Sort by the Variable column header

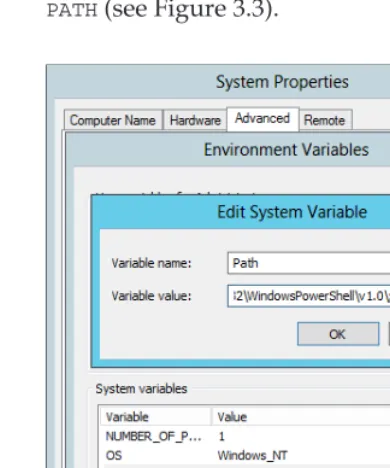[156, 417]
